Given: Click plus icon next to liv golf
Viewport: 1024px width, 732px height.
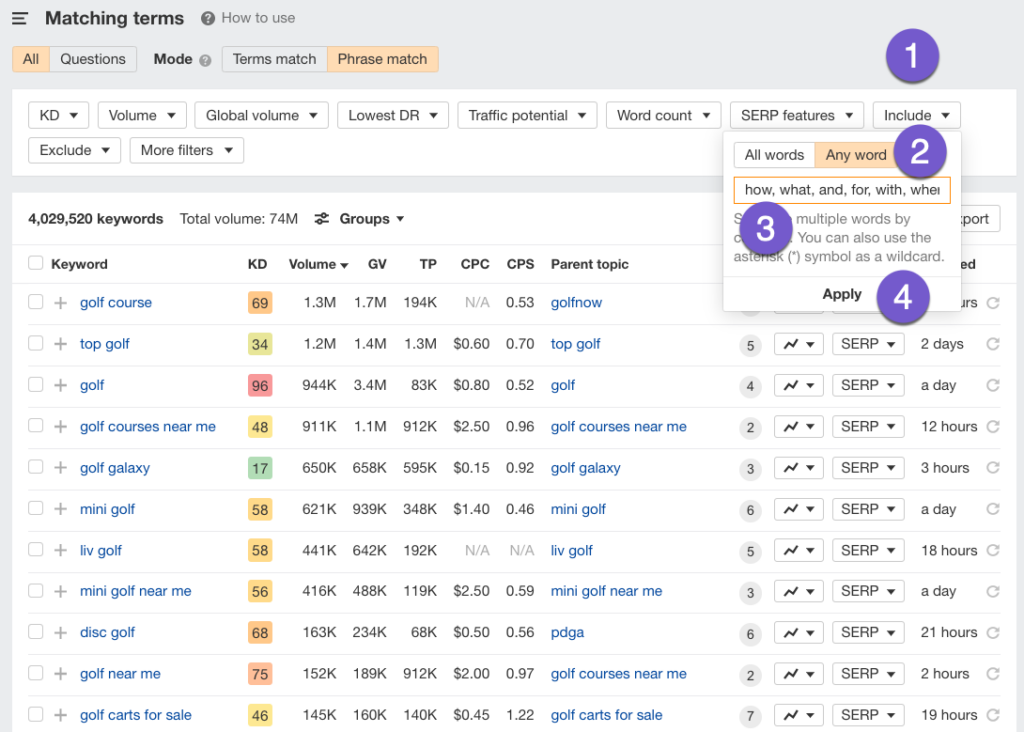Looking at the screenshot, I should point(60,550).
